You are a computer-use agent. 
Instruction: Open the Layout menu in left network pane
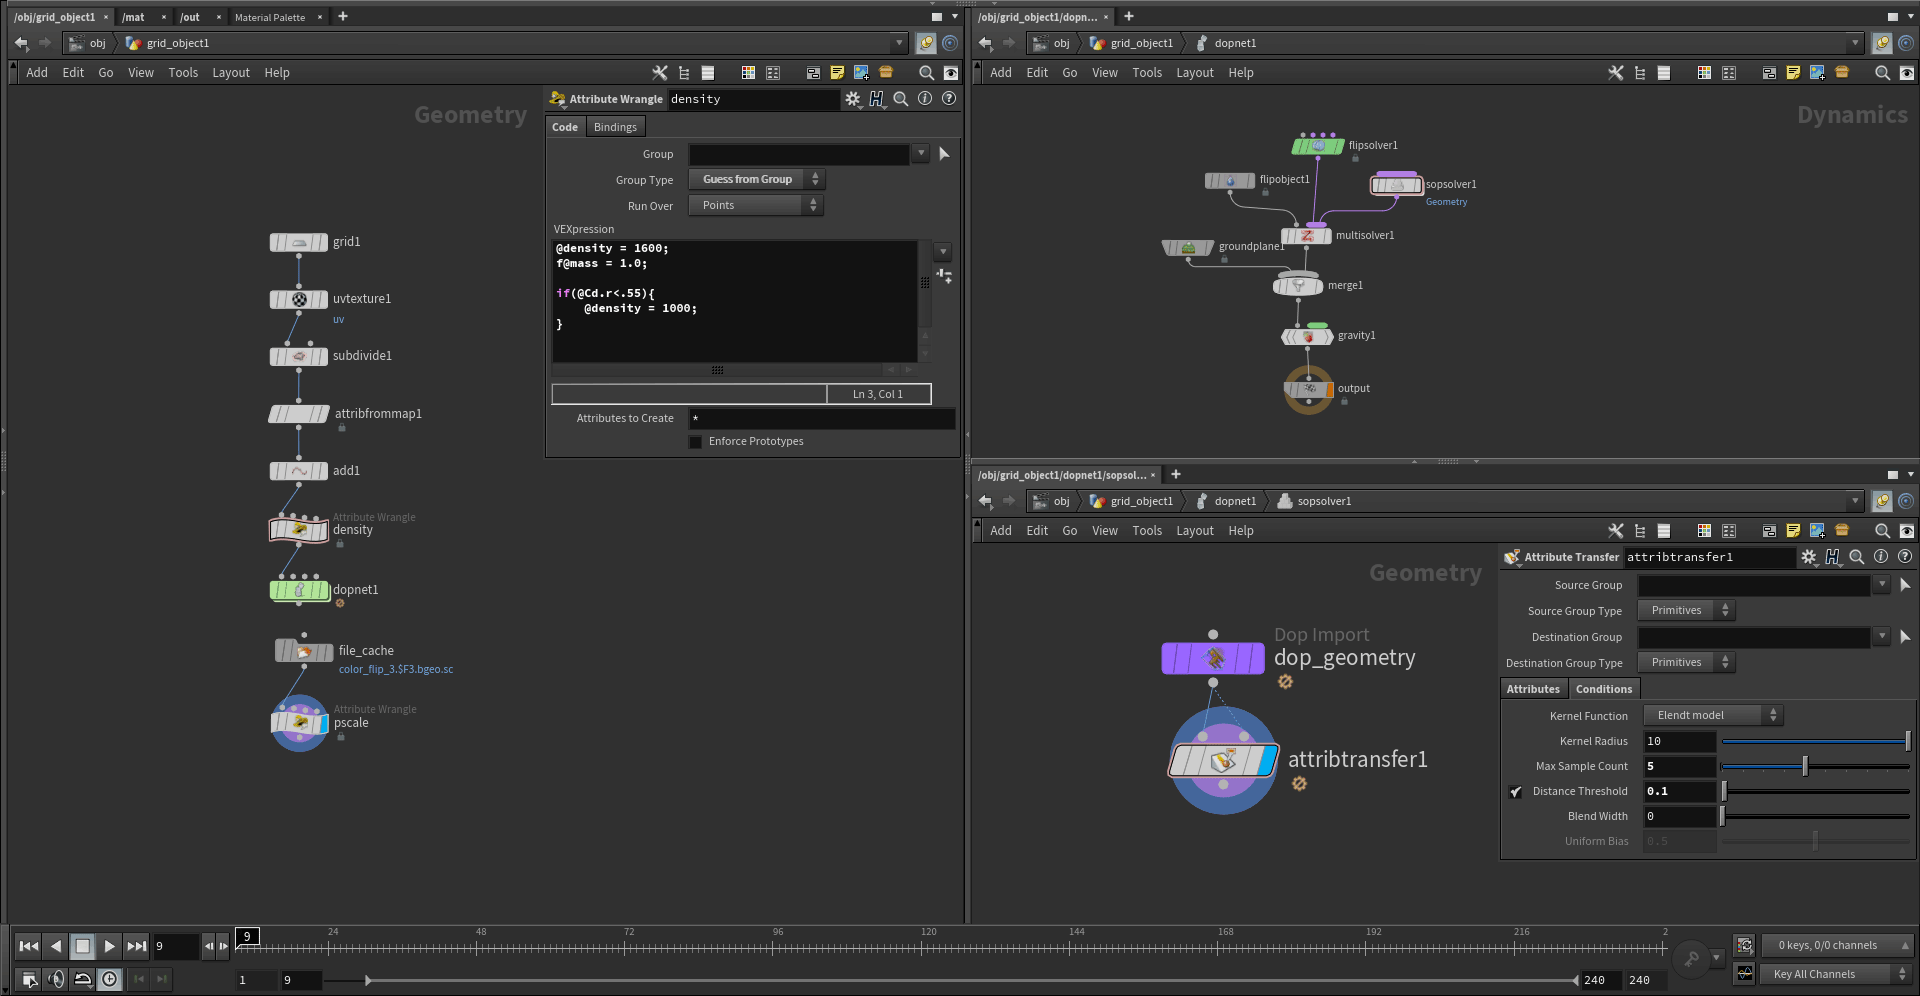tap(230, 73)
